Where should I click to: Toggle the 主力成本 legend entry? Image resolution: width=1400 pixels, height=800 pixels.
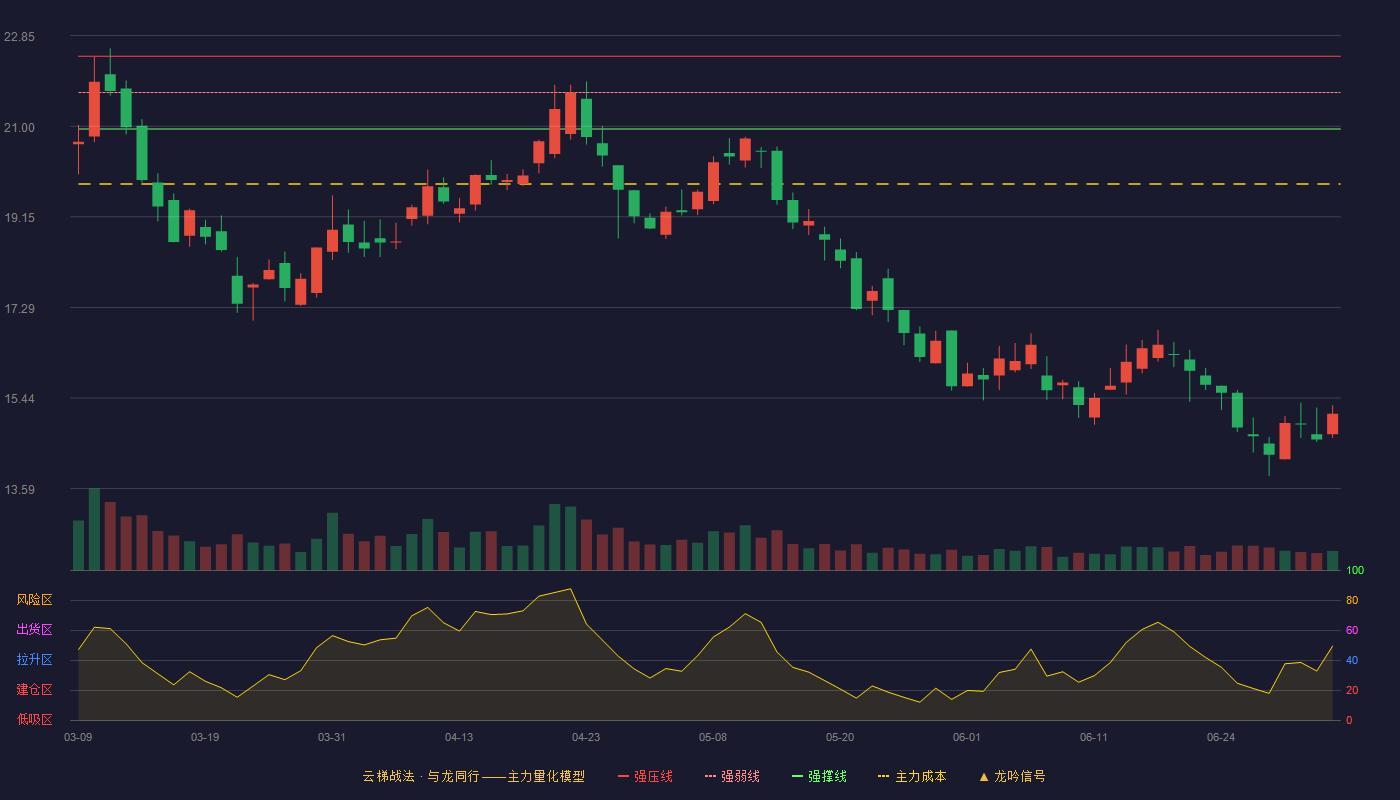912,776
